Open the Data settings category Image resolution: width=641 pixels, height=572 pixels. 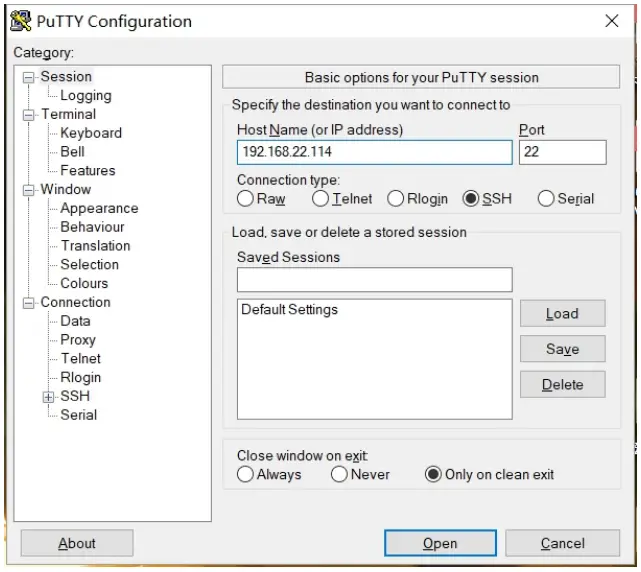(x=75, y=321)
